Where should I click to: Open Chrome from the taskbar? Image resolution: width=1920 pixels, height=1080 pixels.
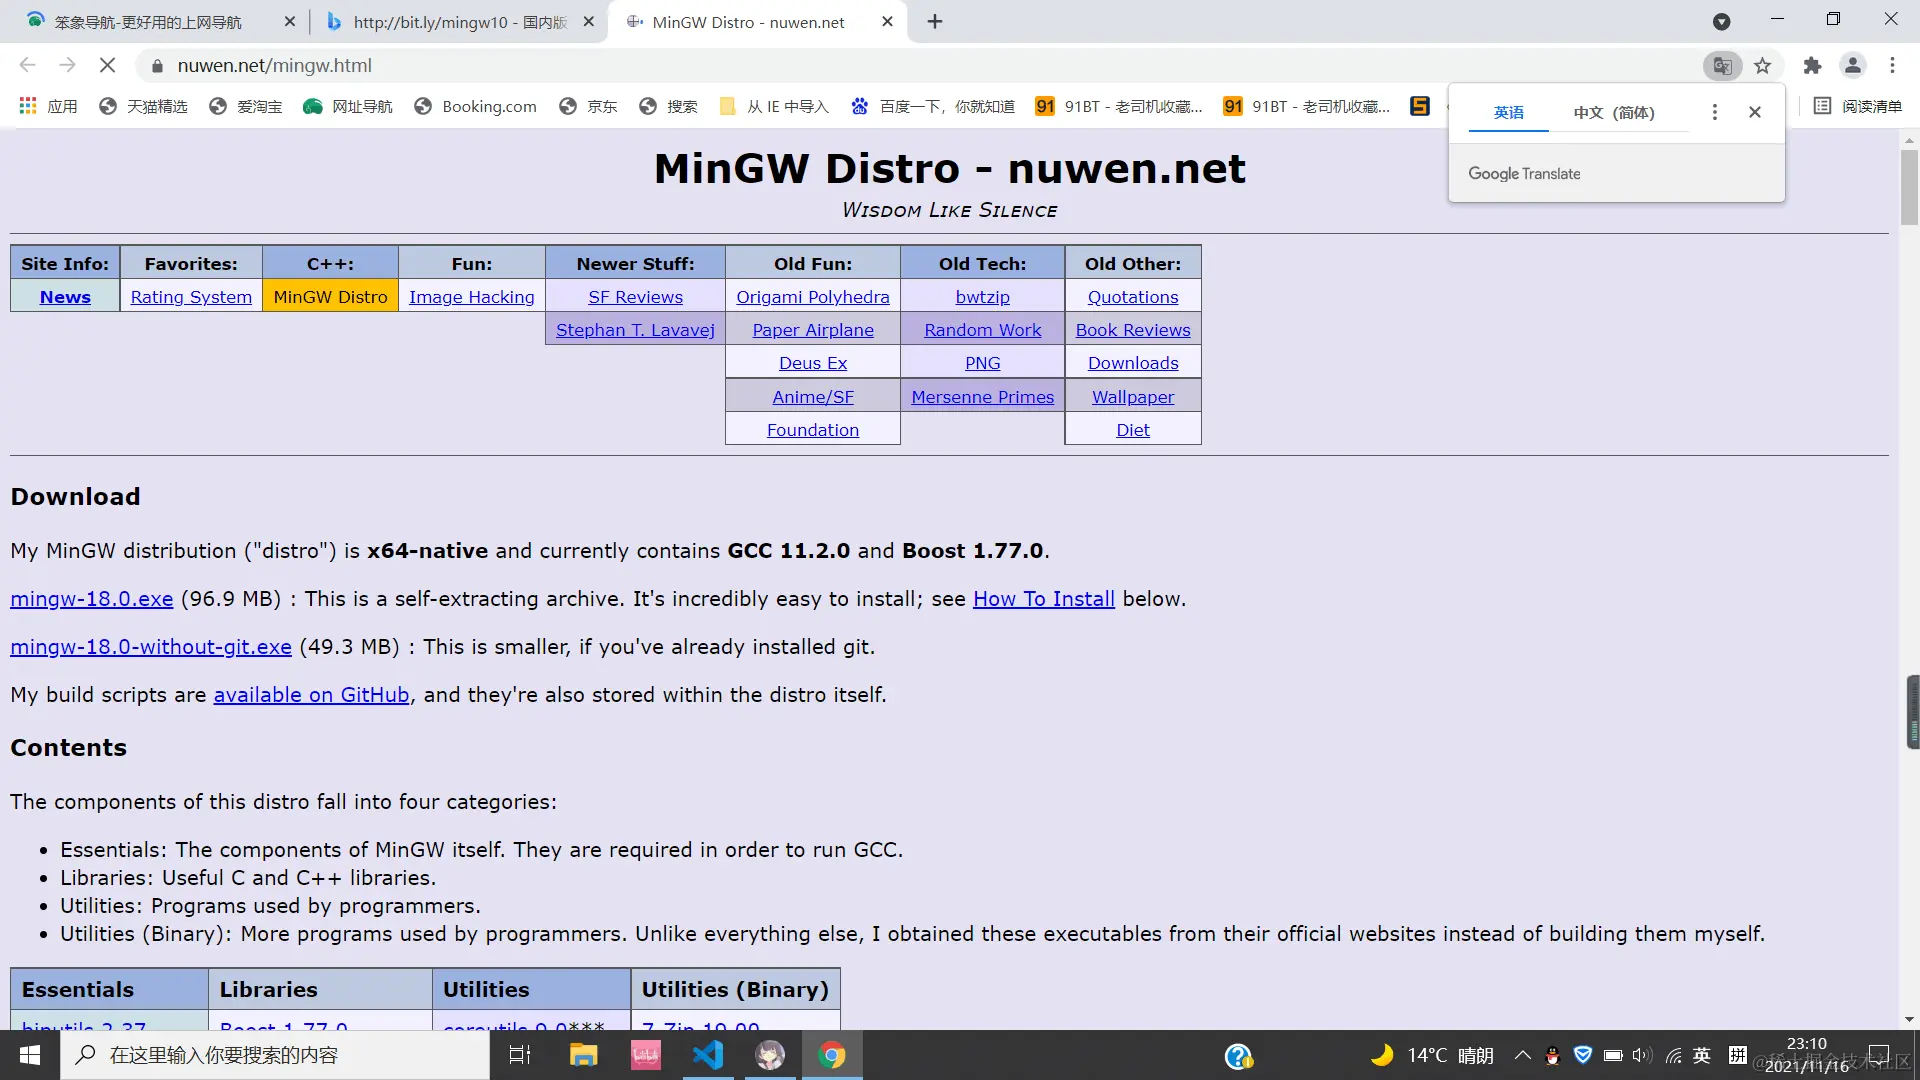[x=833, y=1055]
